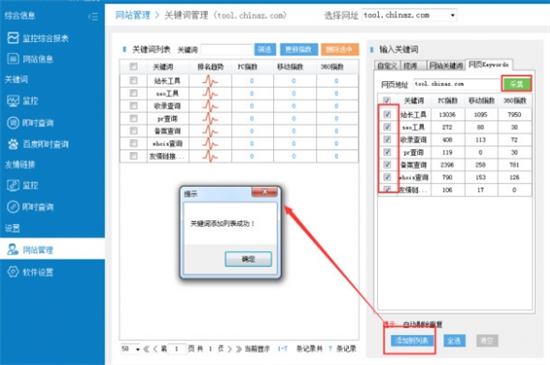Check the 收录查询 row in the left keyword list
Screen dimensions: 550x365
click(133, 106)
